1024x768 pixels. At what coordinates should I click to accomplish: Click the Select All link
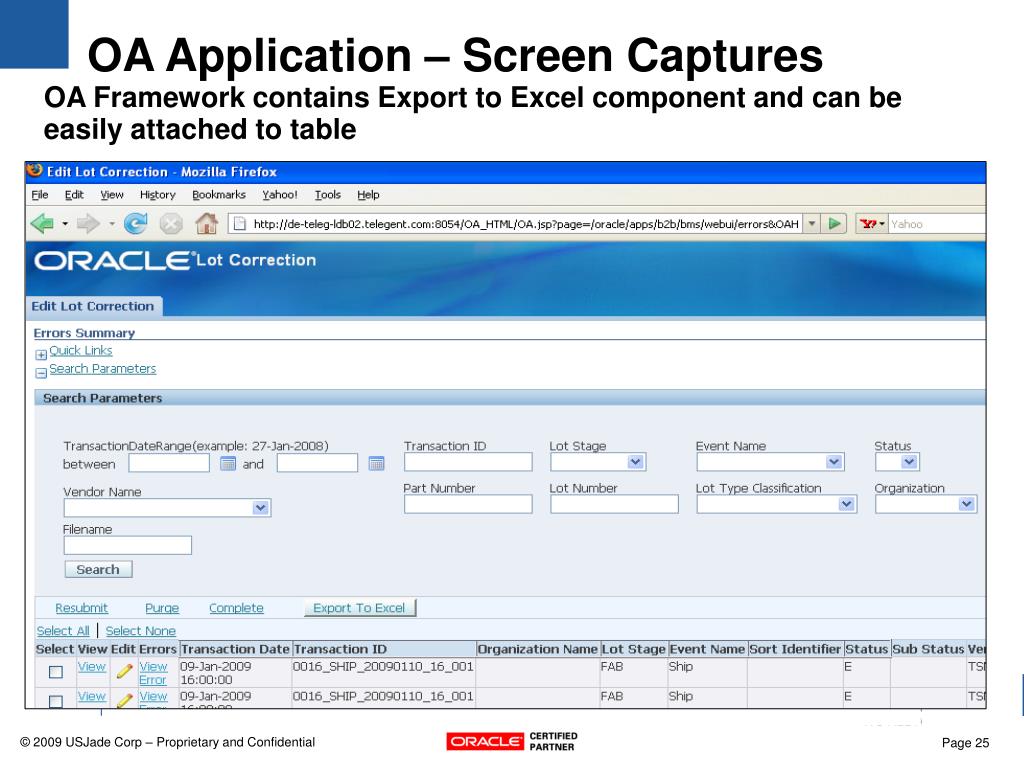63,631
